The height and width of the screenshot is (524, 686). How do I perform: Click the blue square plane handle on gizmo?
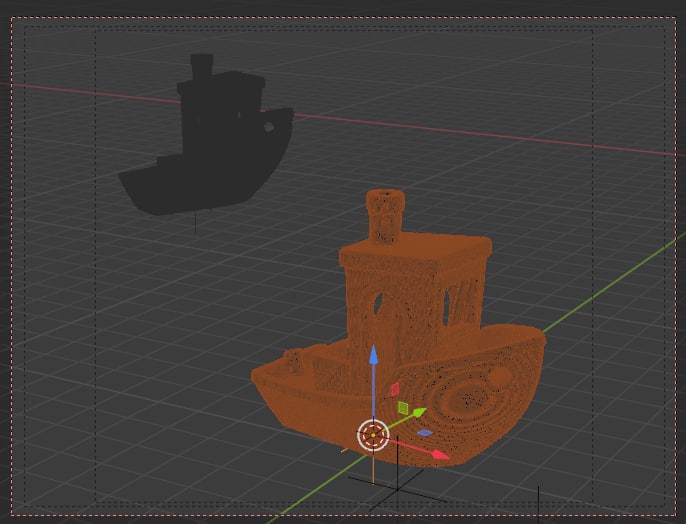click(x=424, y=433)
